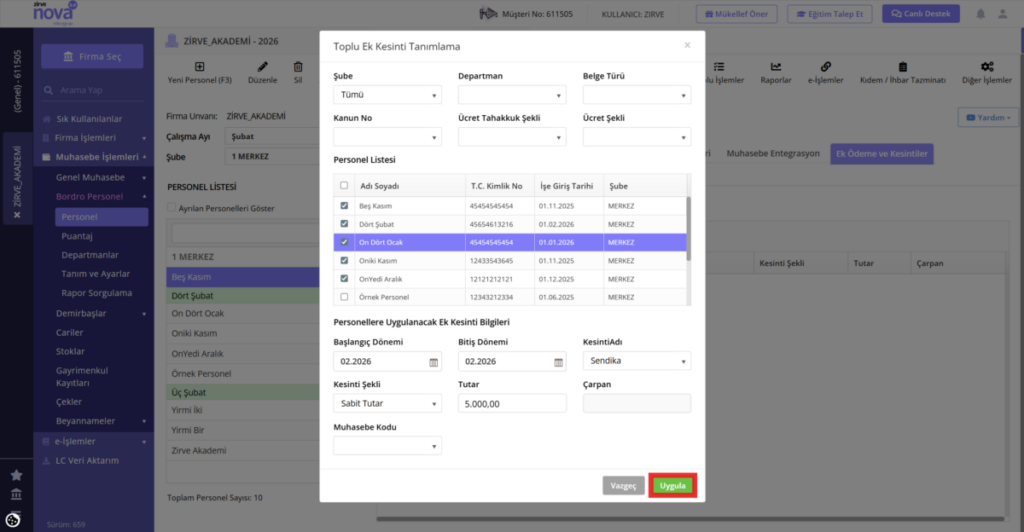Open Bitiş Dönemi calendar picker icon
The image size is (1024, 532).
click(x=558, y=362)
